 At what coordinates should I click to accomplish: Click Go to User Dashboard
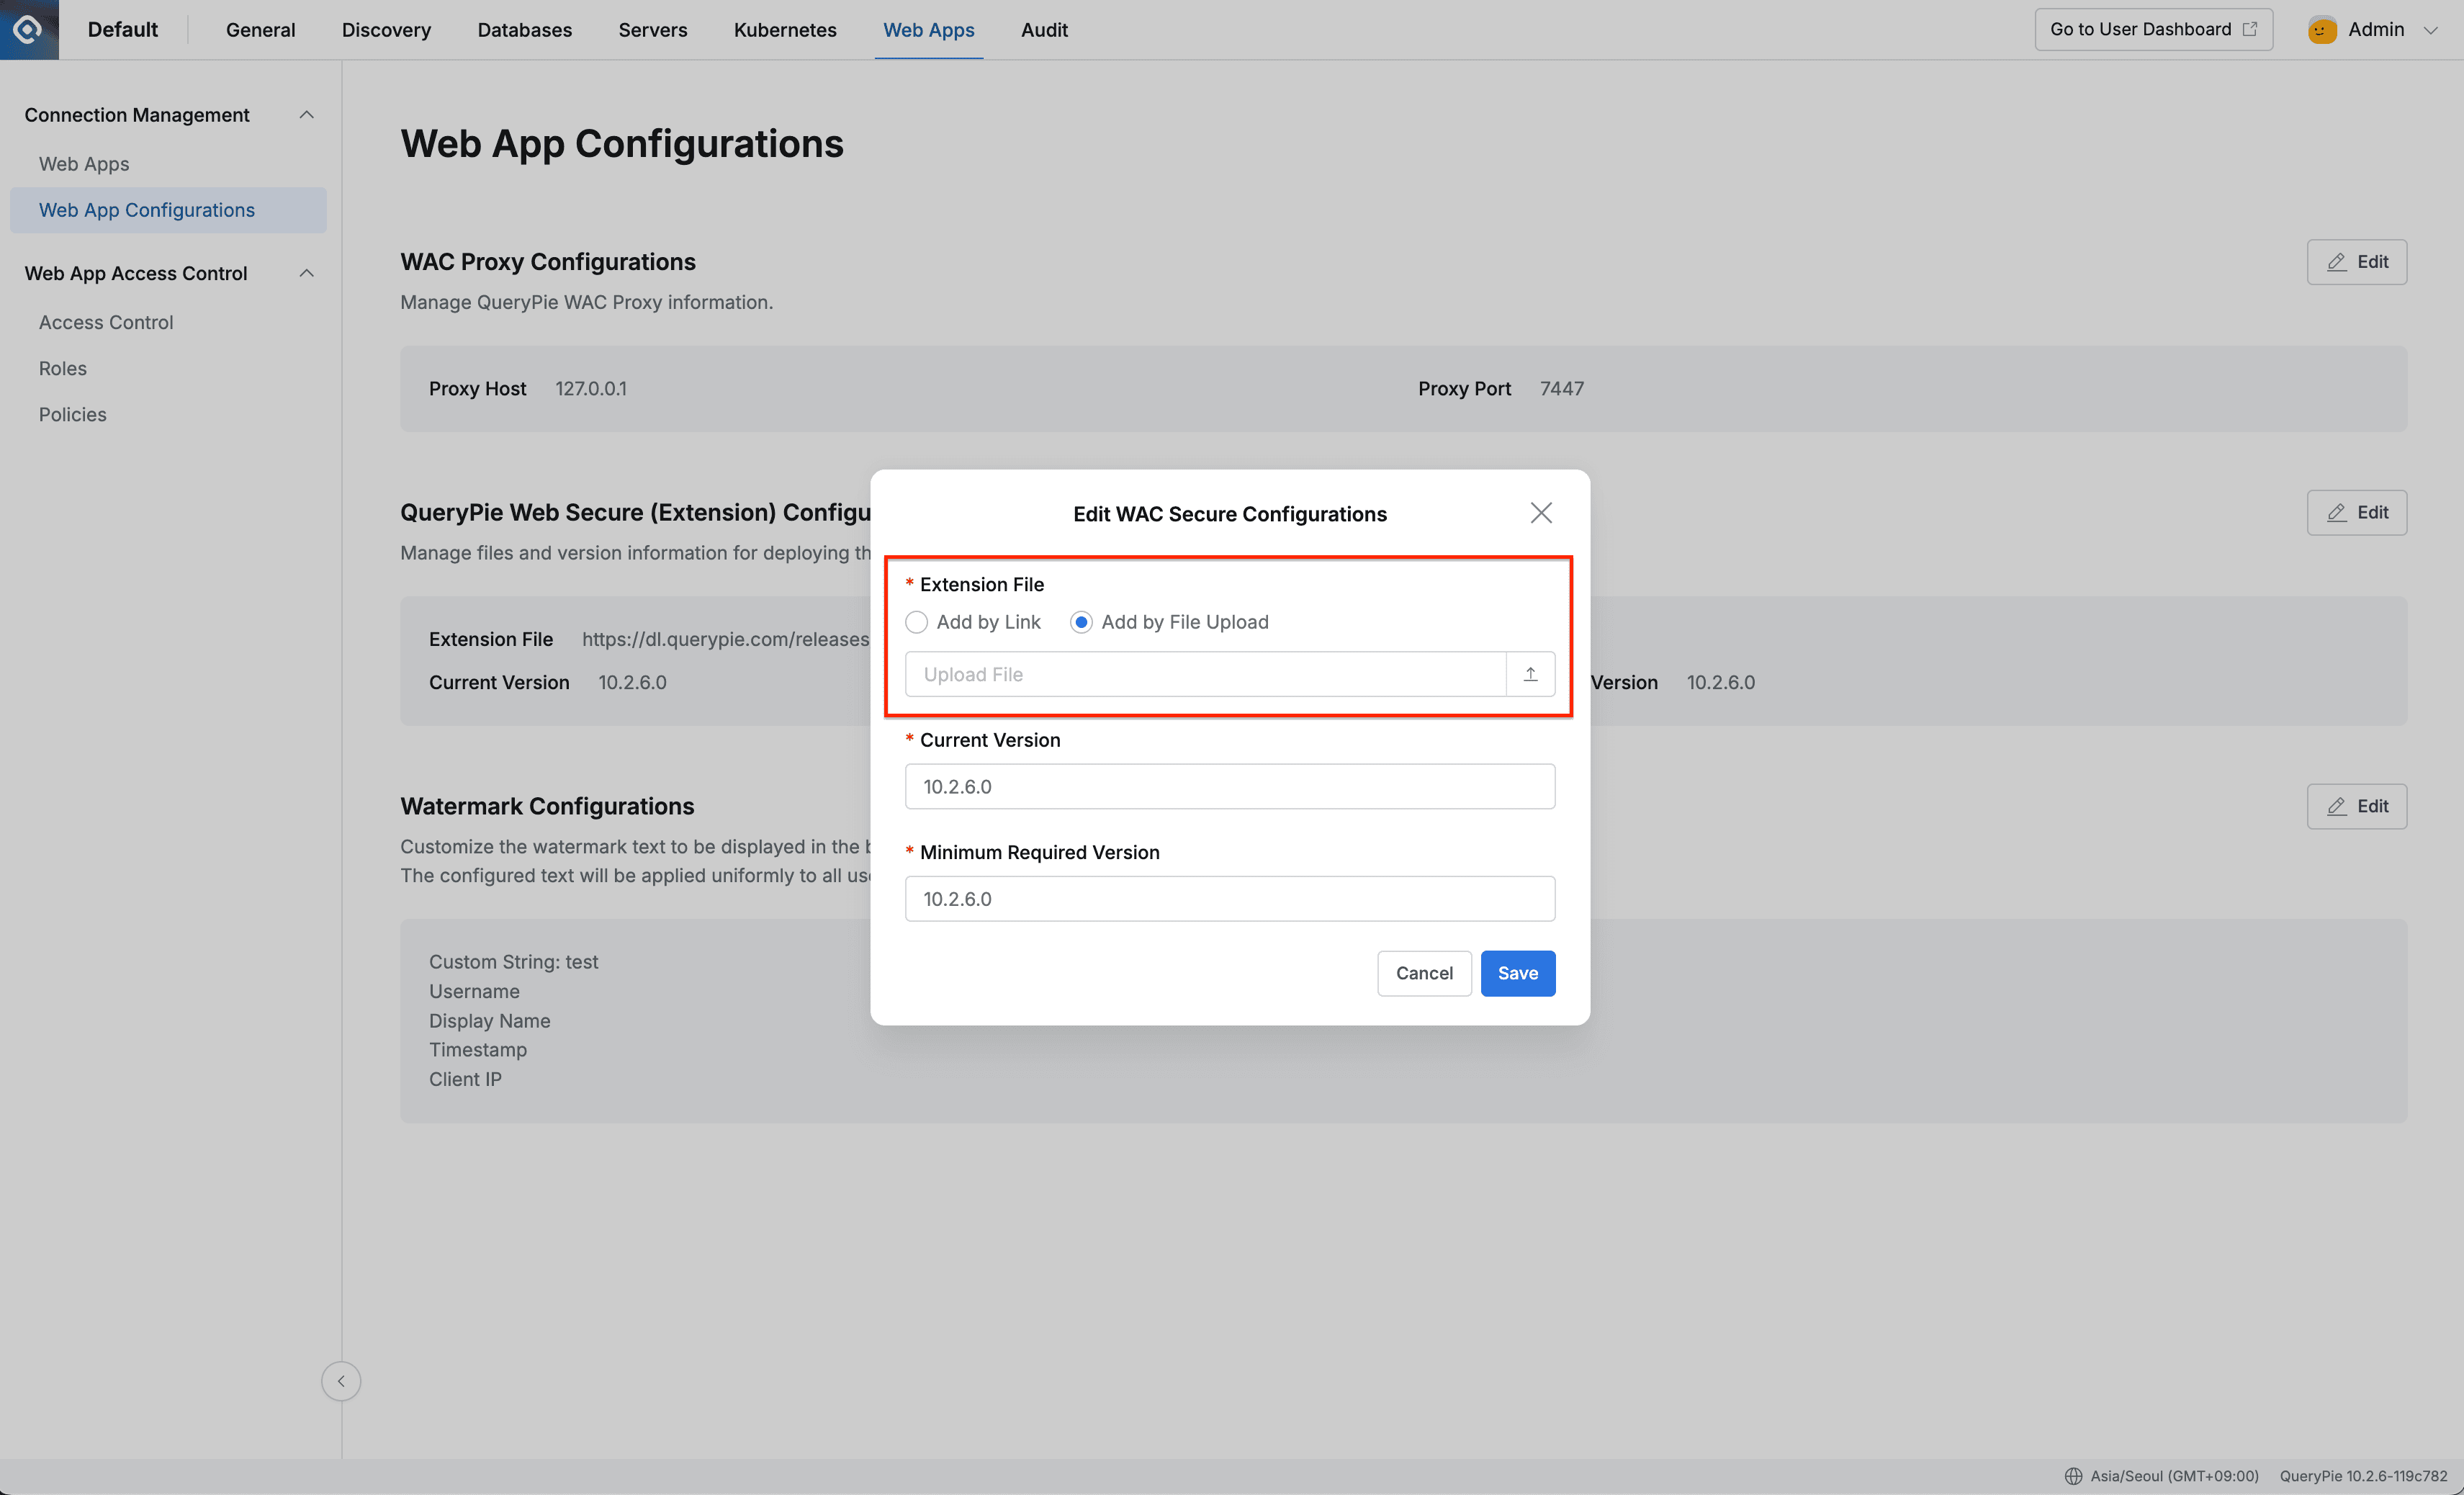(x=2140, y=29)
